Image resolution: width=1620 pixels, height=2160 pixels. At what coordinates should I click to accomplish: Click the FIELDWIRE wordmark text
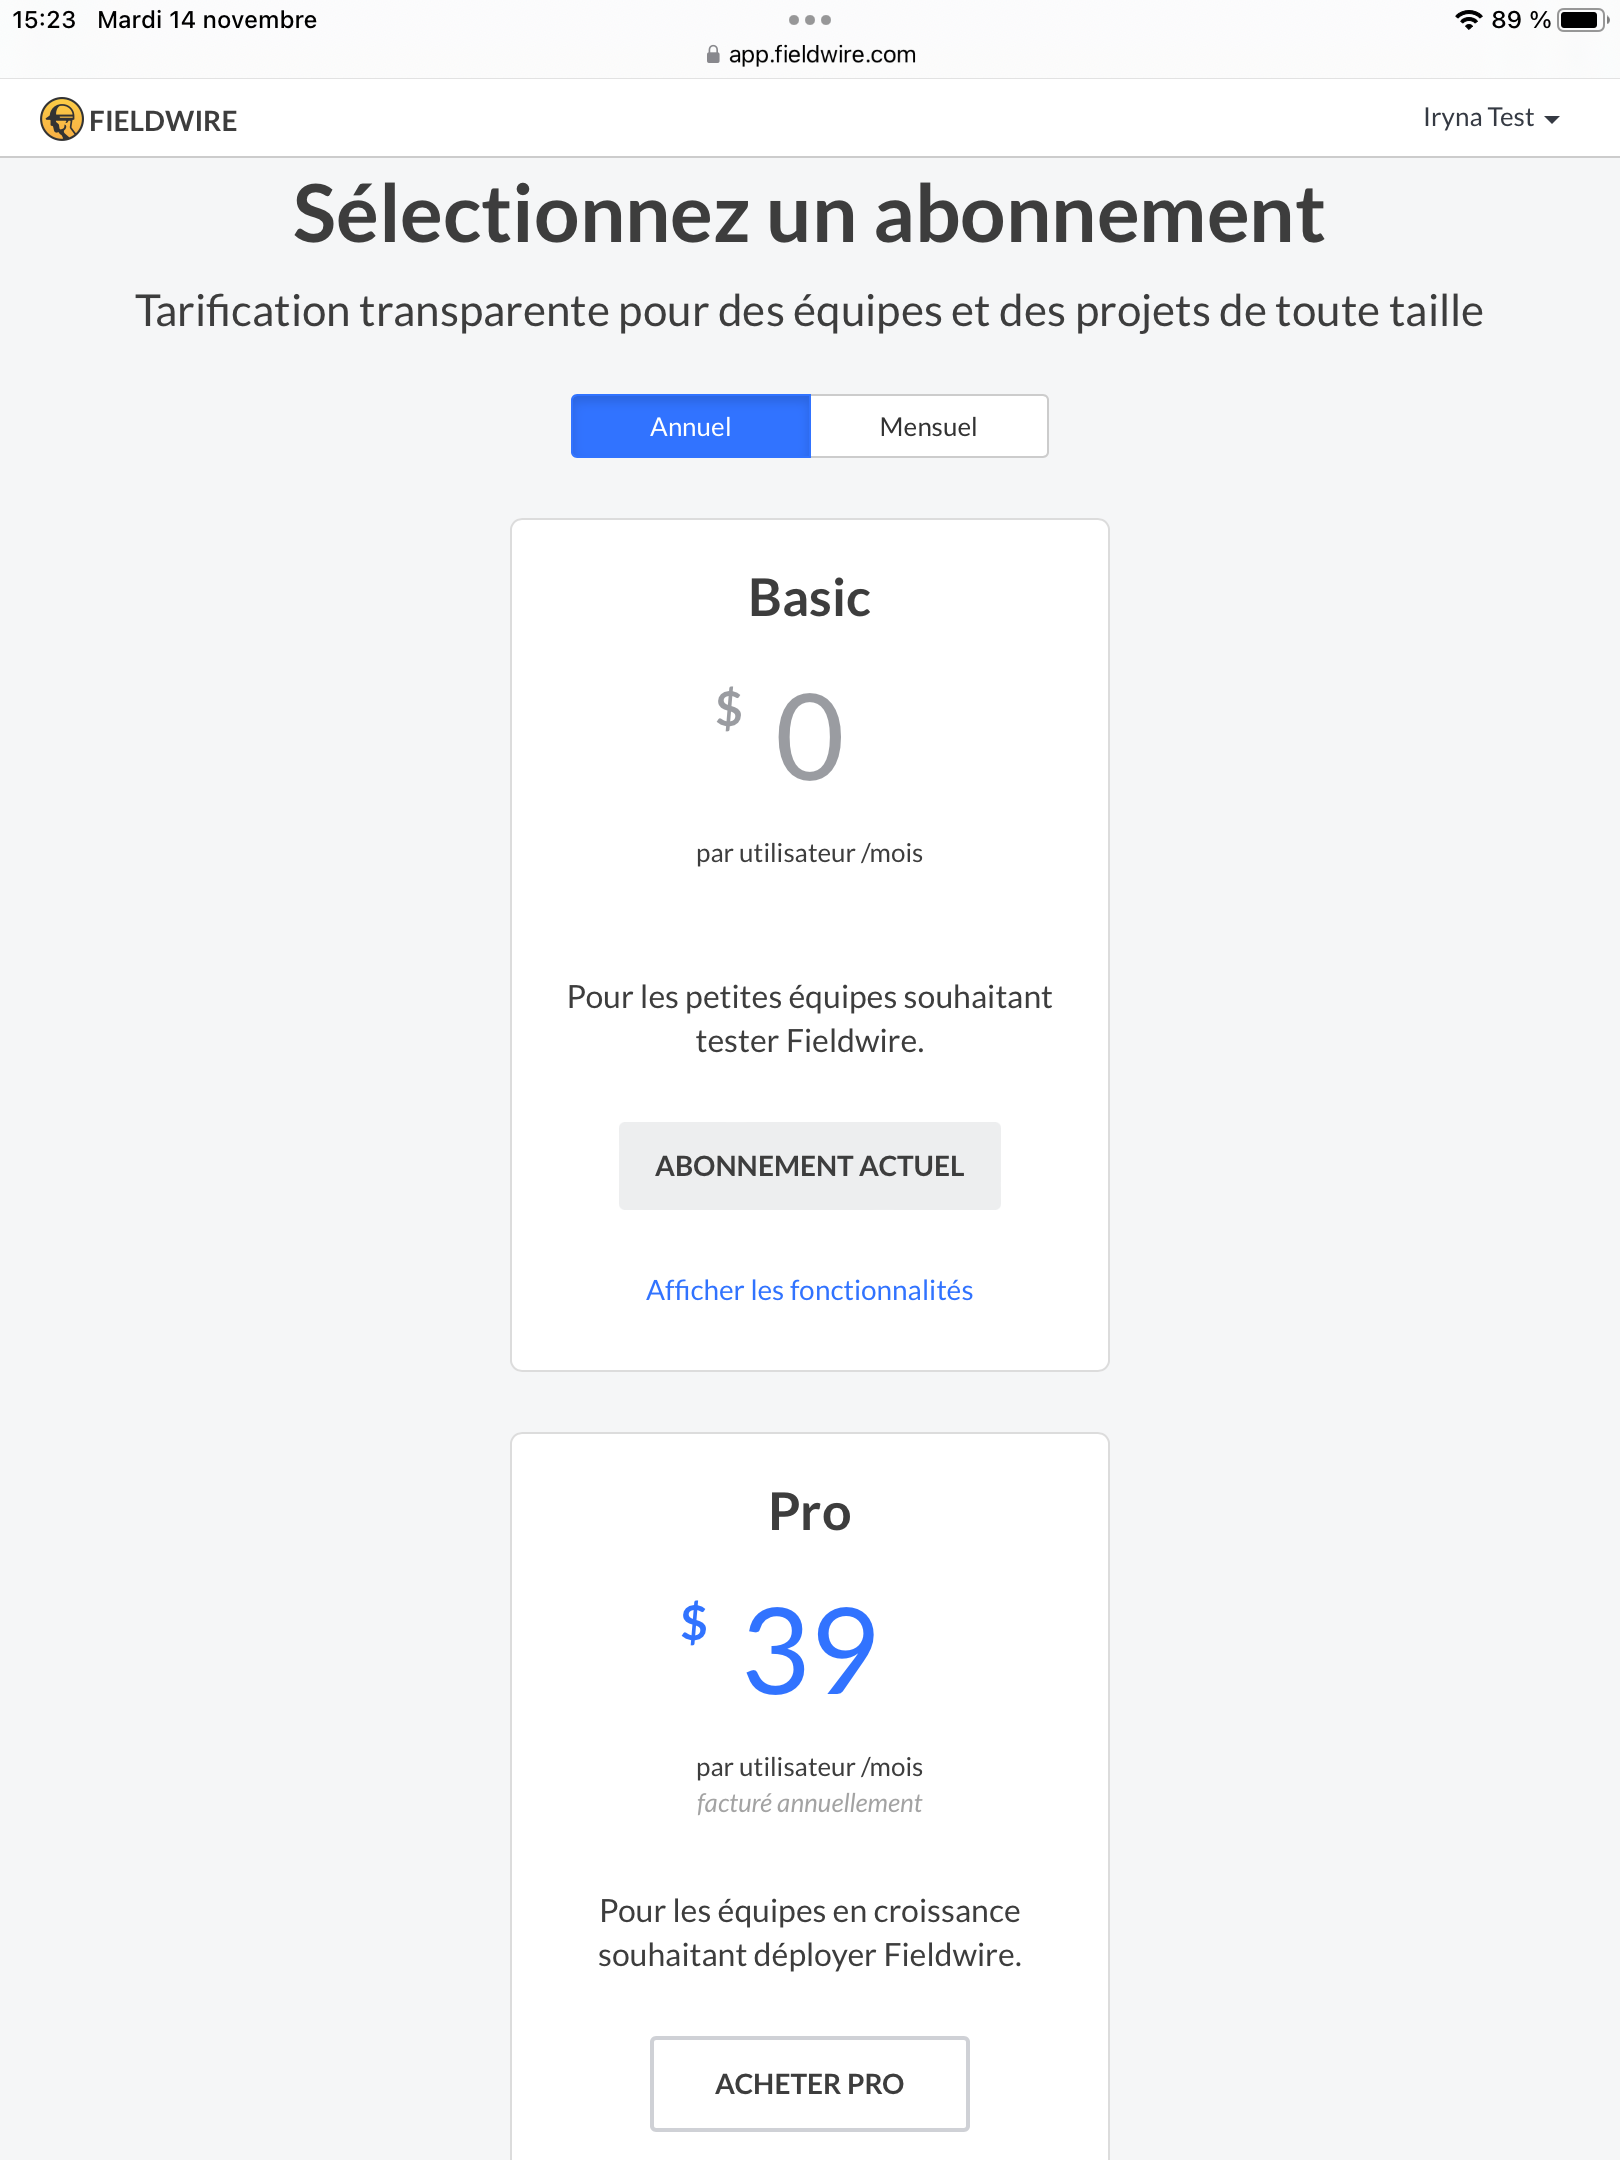163,121
